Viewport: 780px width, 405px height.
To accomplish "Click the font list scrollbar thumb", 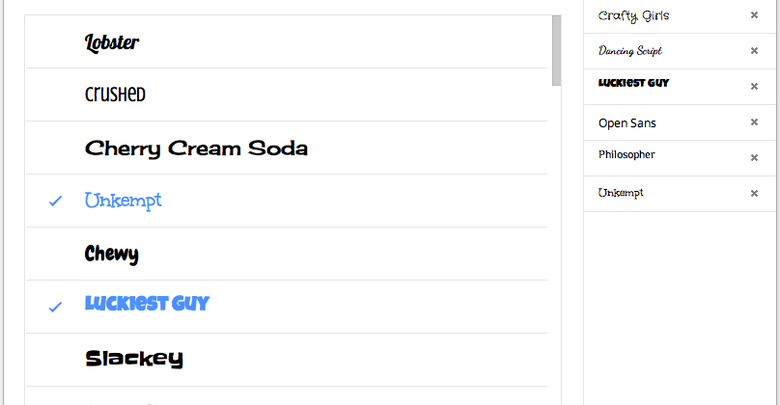I will tap(557, 50).
